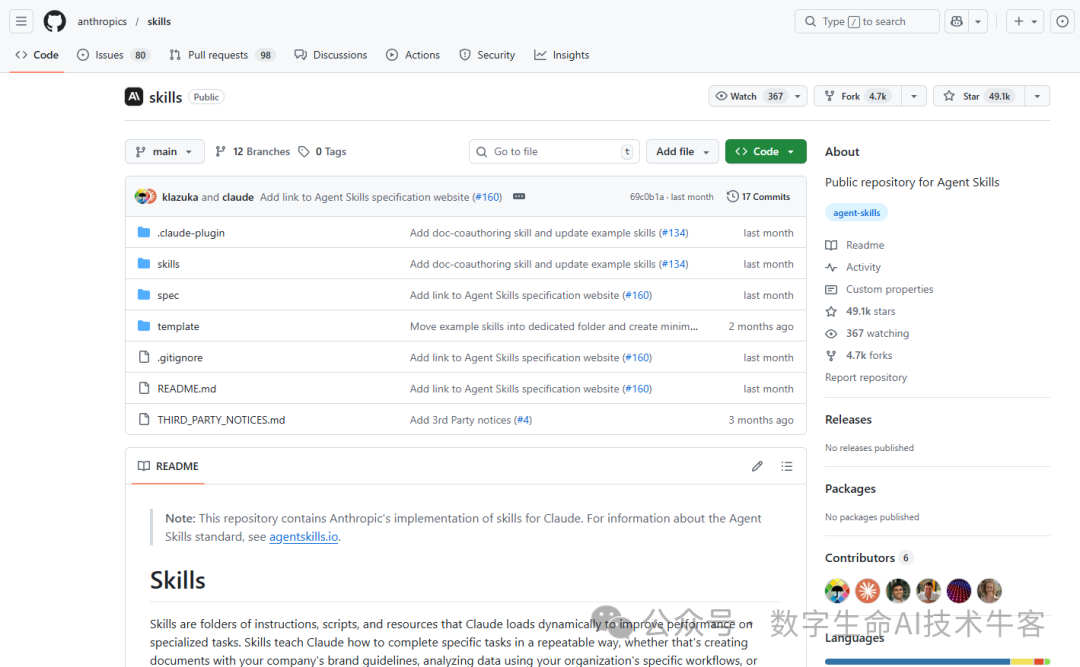The height and width of the screenshot is (667, 1080).
Task: Select the README tab header
Action: (x=168, y=466)
